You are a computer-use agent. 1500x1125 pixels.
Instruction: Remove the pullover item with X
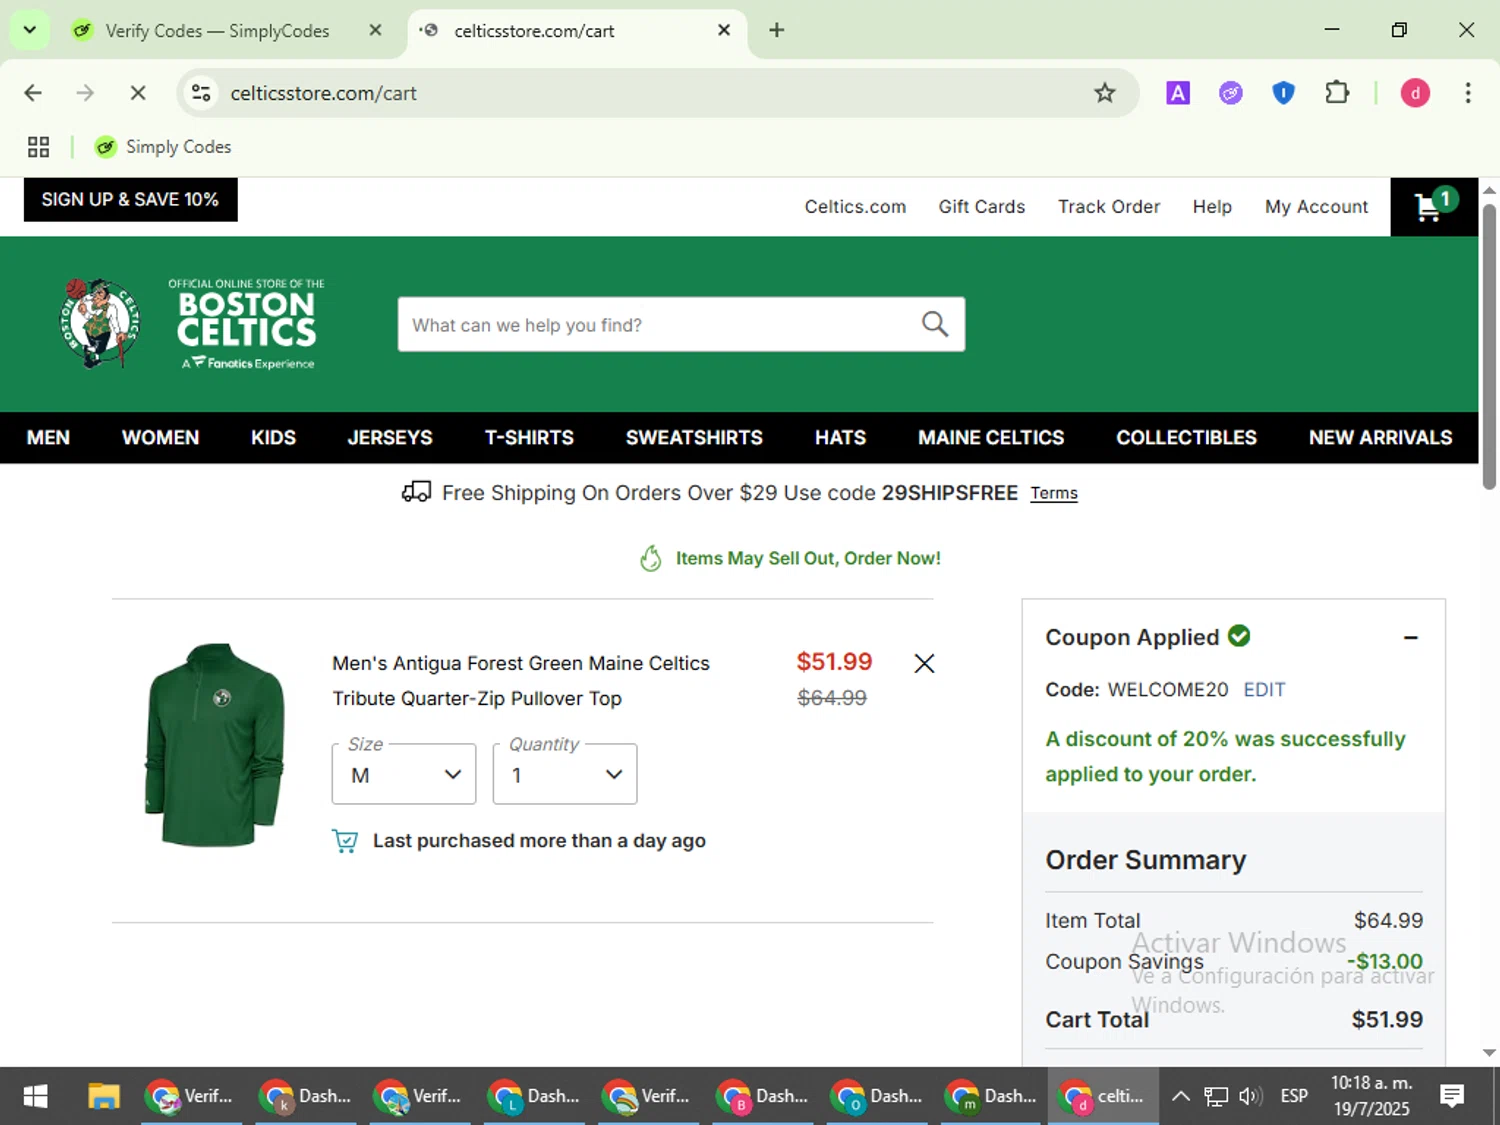[924, 663]
